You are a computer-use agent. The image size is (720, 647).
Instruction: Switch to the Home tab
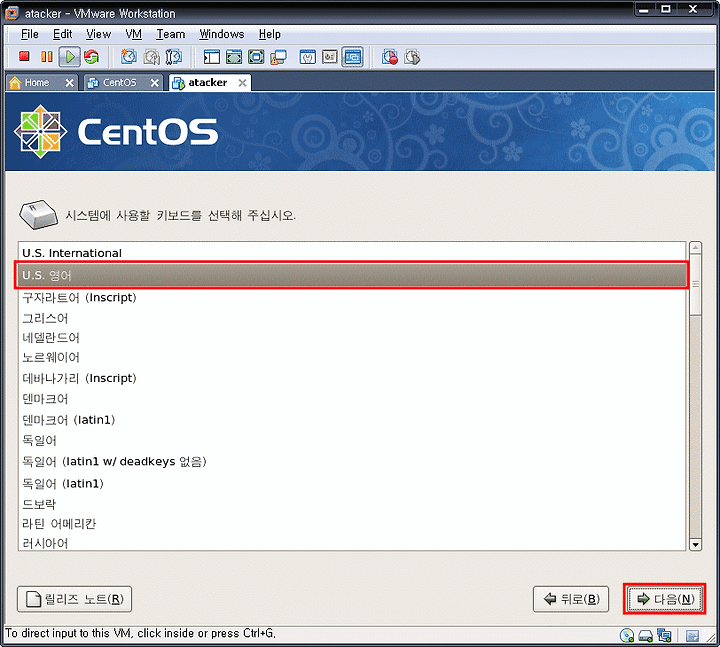pos(37,83)
